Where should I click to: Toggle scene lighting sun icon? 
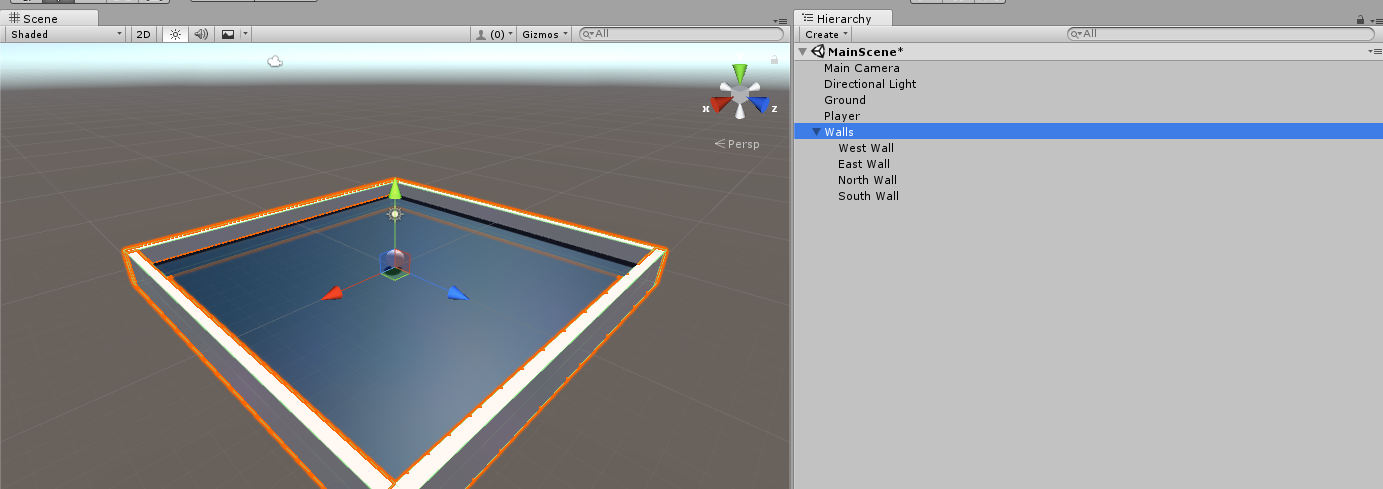(175, 34)
